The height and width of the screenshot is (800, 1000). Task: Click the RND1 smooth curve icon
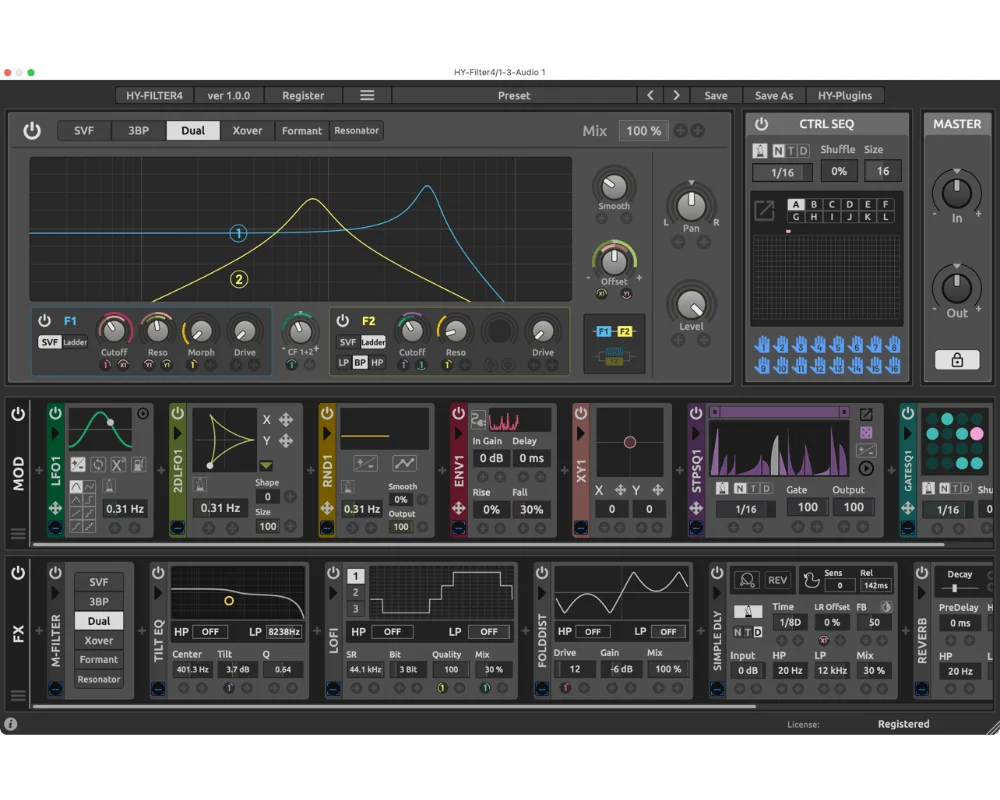(x=404, y=463)
